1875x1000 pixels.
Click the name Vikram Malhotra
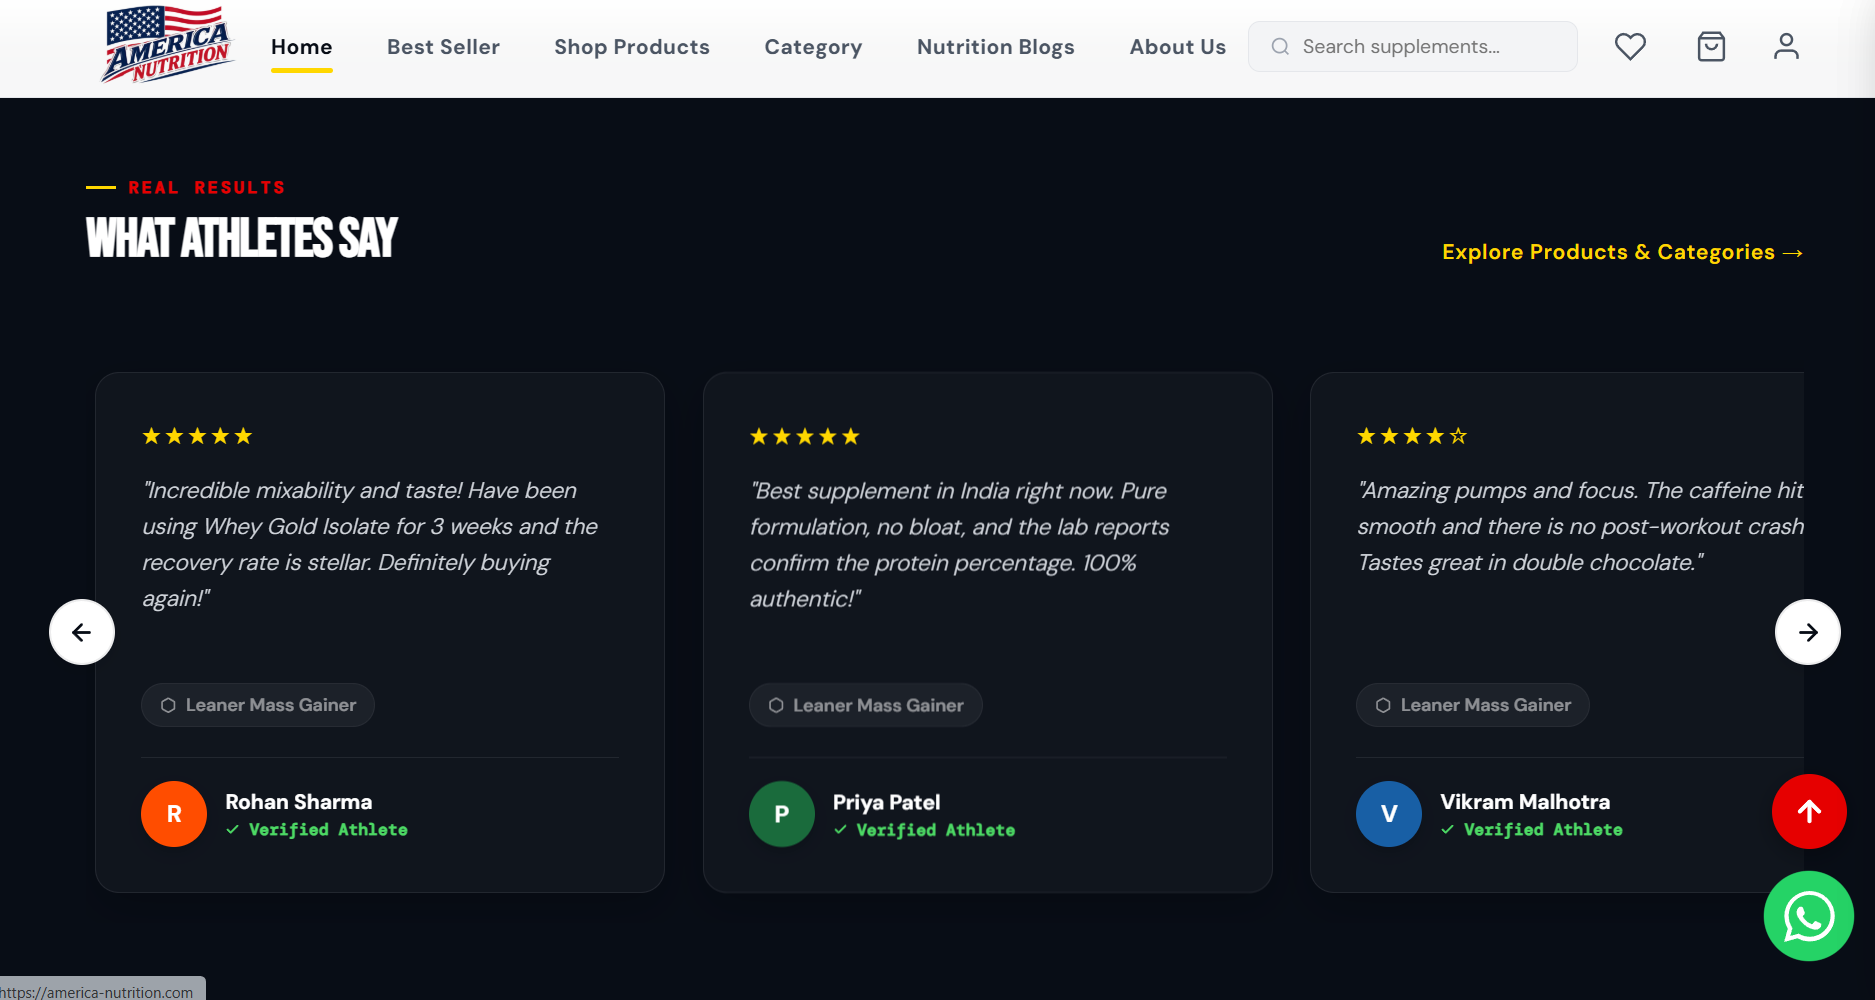1525,802
